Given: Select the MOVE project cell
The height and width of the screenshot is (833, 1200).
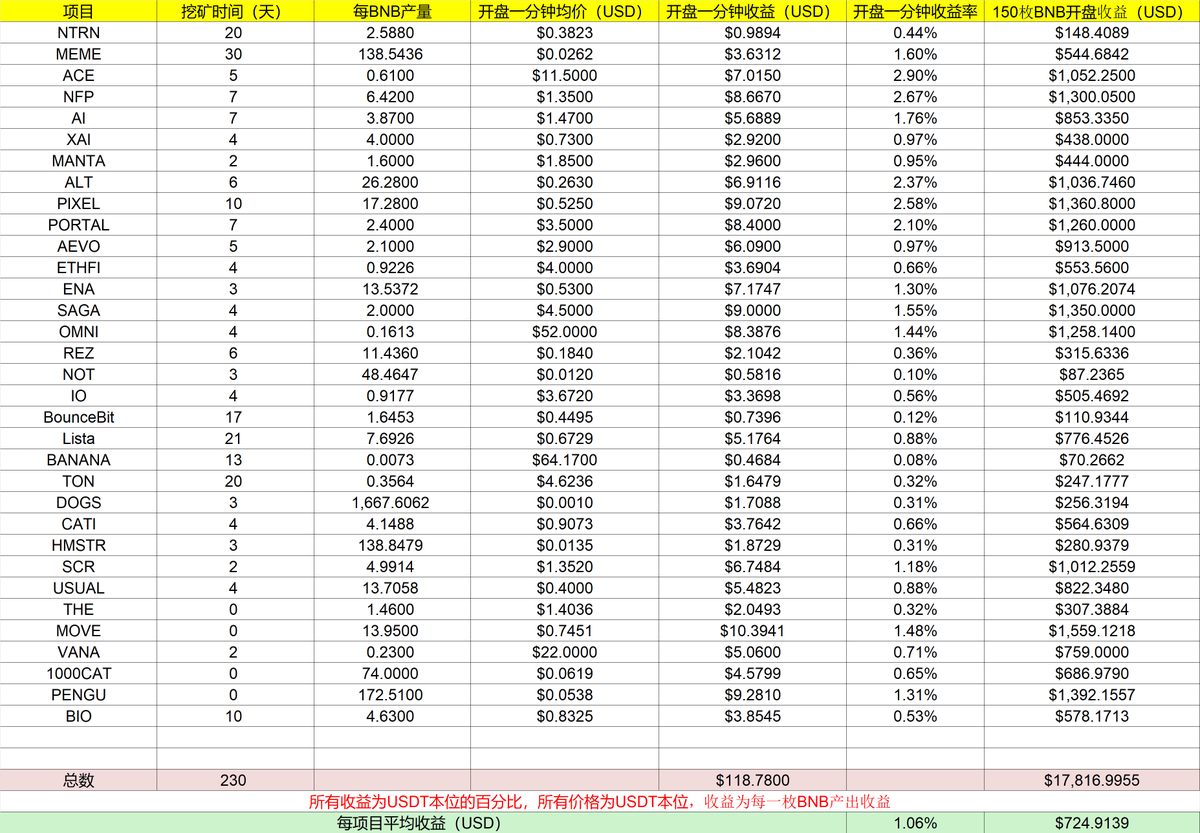Looking at the screenshot, I should pos(78,631).
